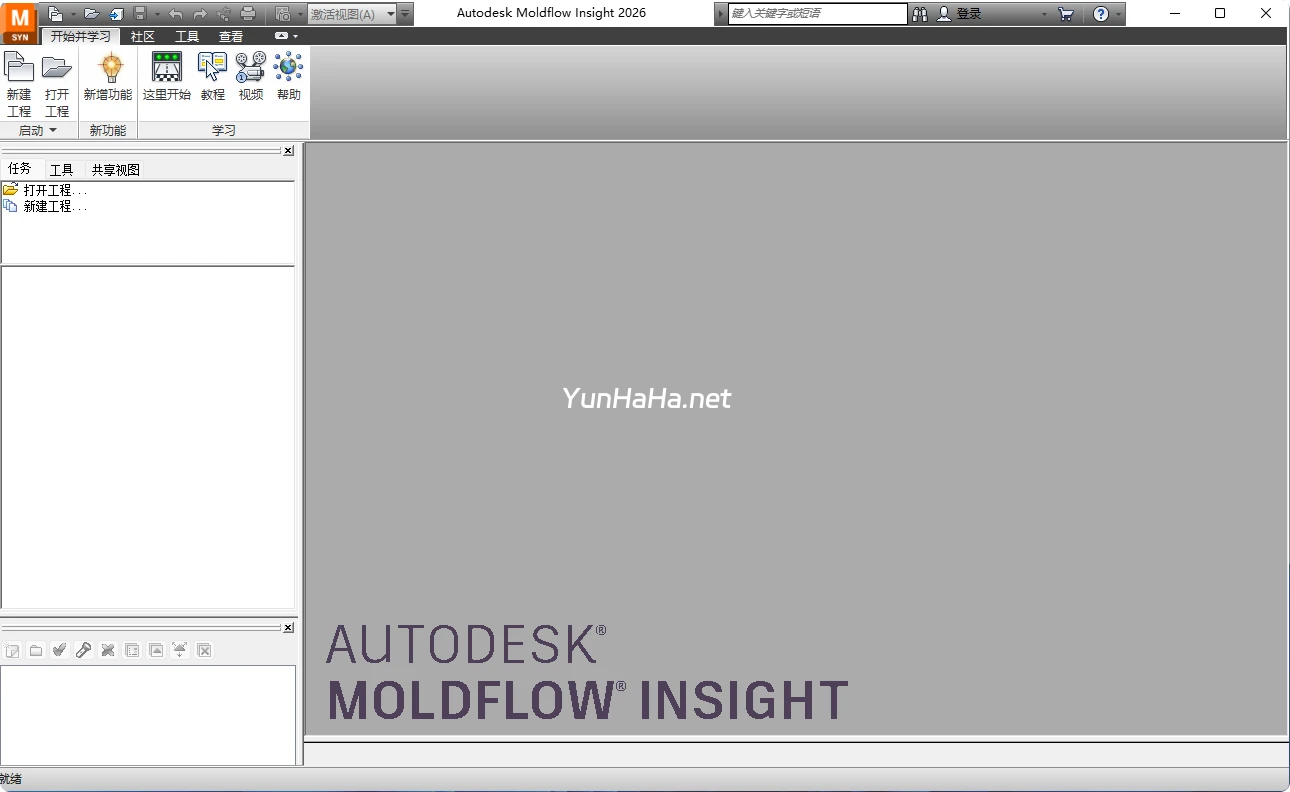Screen dimensions: 1290x792
Task: Click the expand-arrows icon in layers toolbar
Action: 180,650
